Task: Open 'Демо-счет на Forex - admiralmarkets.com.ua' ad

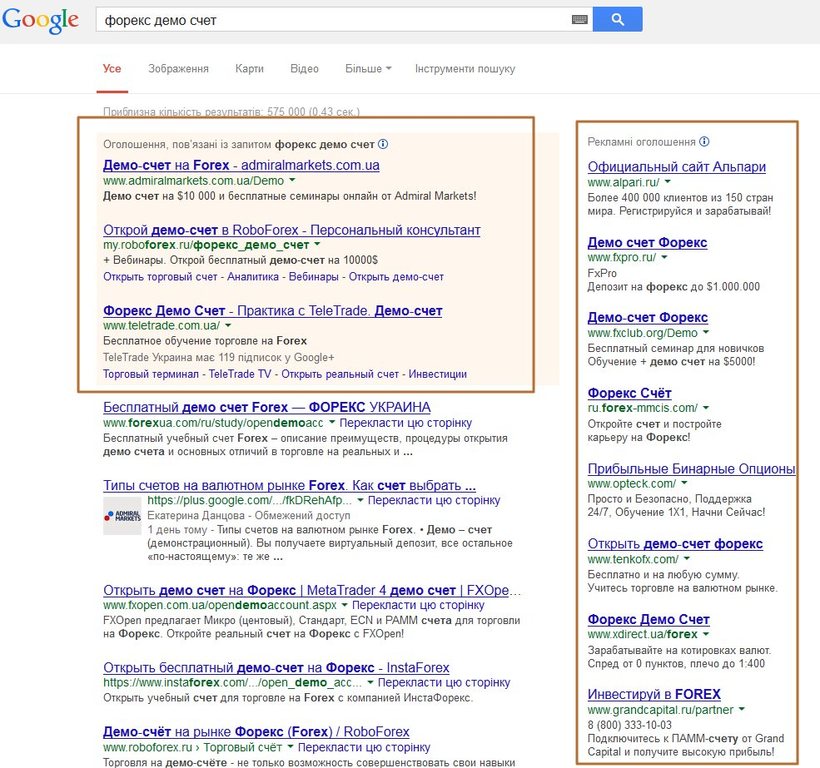Action: [x=241, y=165]
